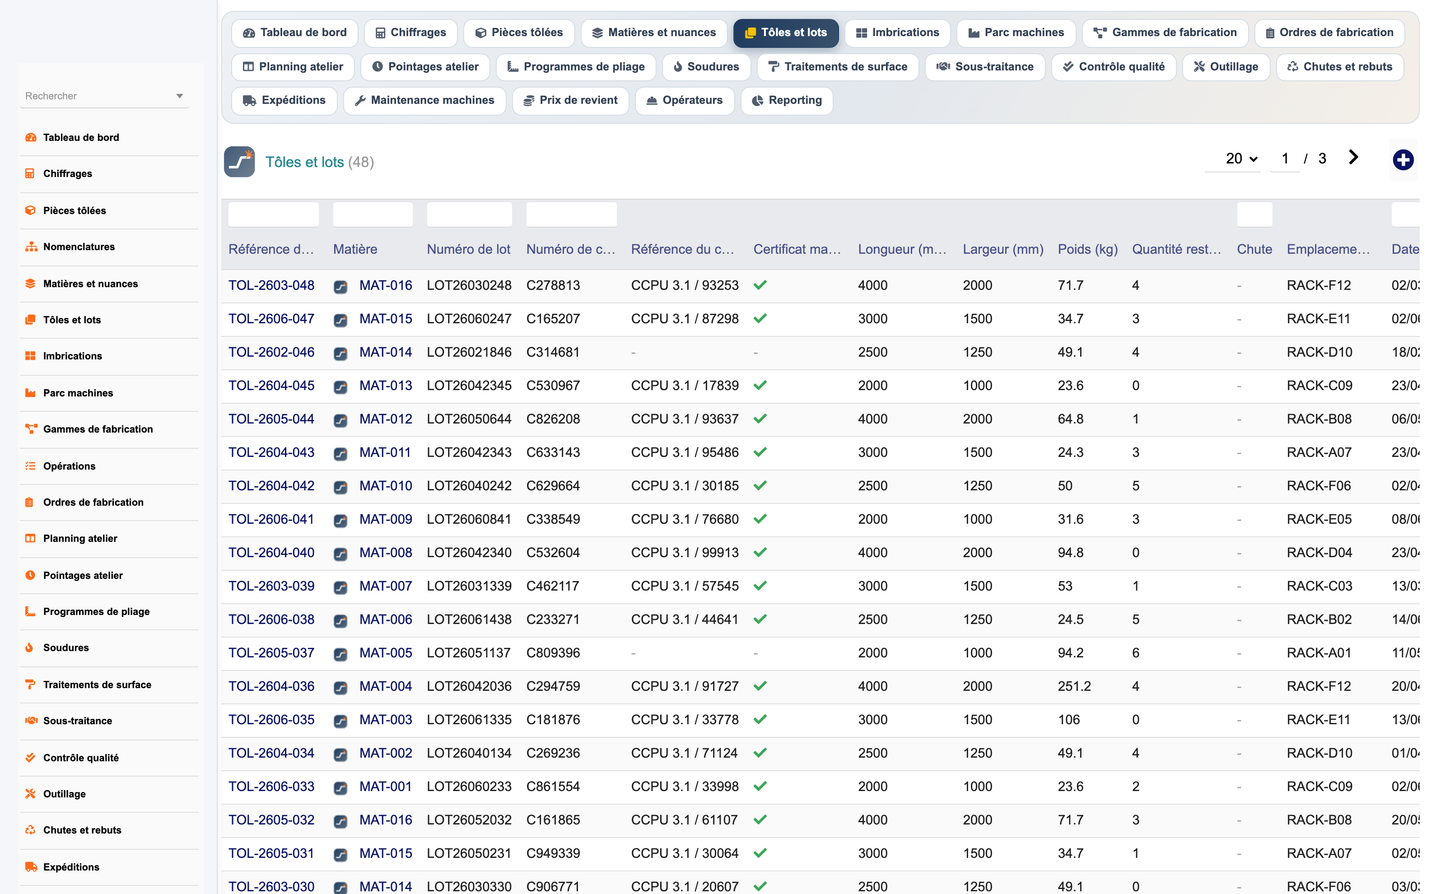
Task: Click order number C809396
Action: click(553, 653)
